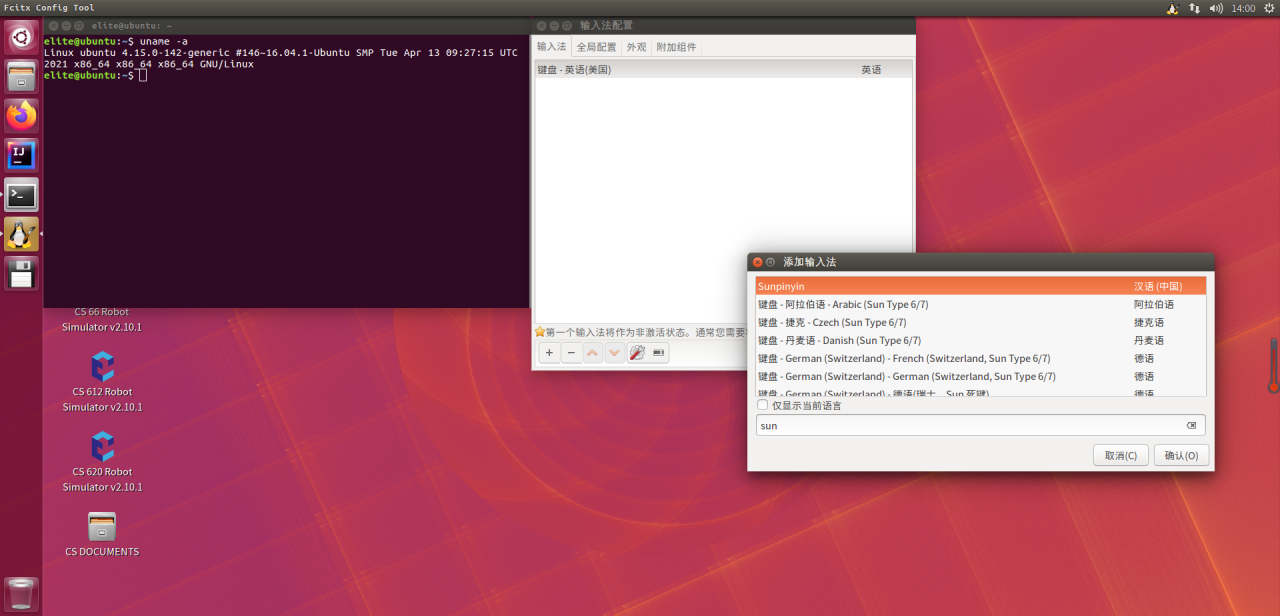1280x616 pixels.
Task: Click the 确认(O) button
Action: (x=1182, y=456)
